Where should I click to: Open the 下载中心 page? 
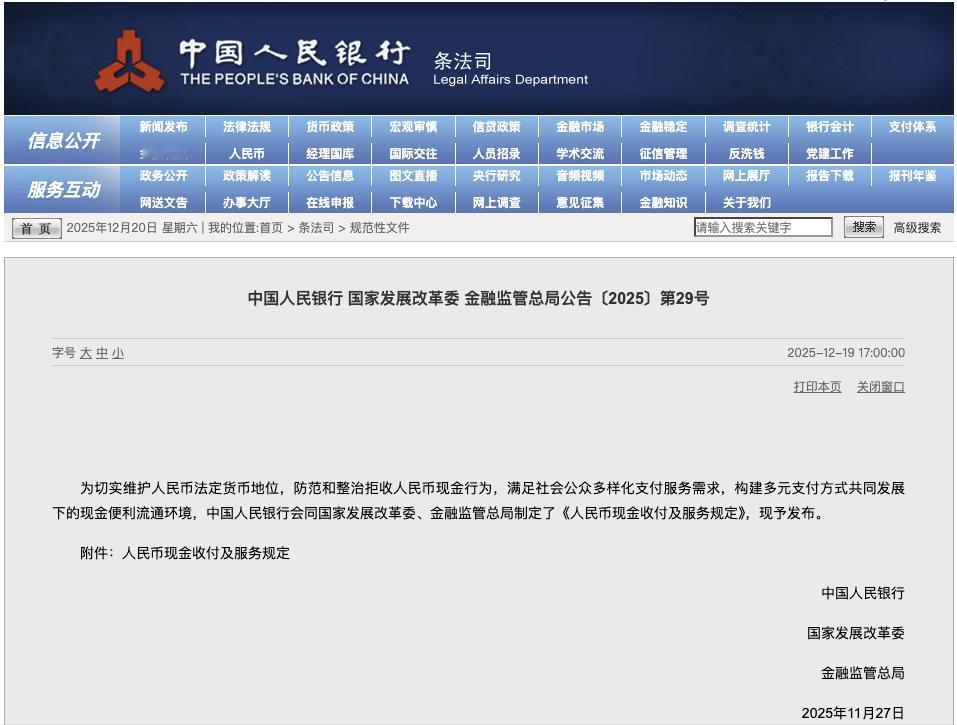click(x=414, y=202)
